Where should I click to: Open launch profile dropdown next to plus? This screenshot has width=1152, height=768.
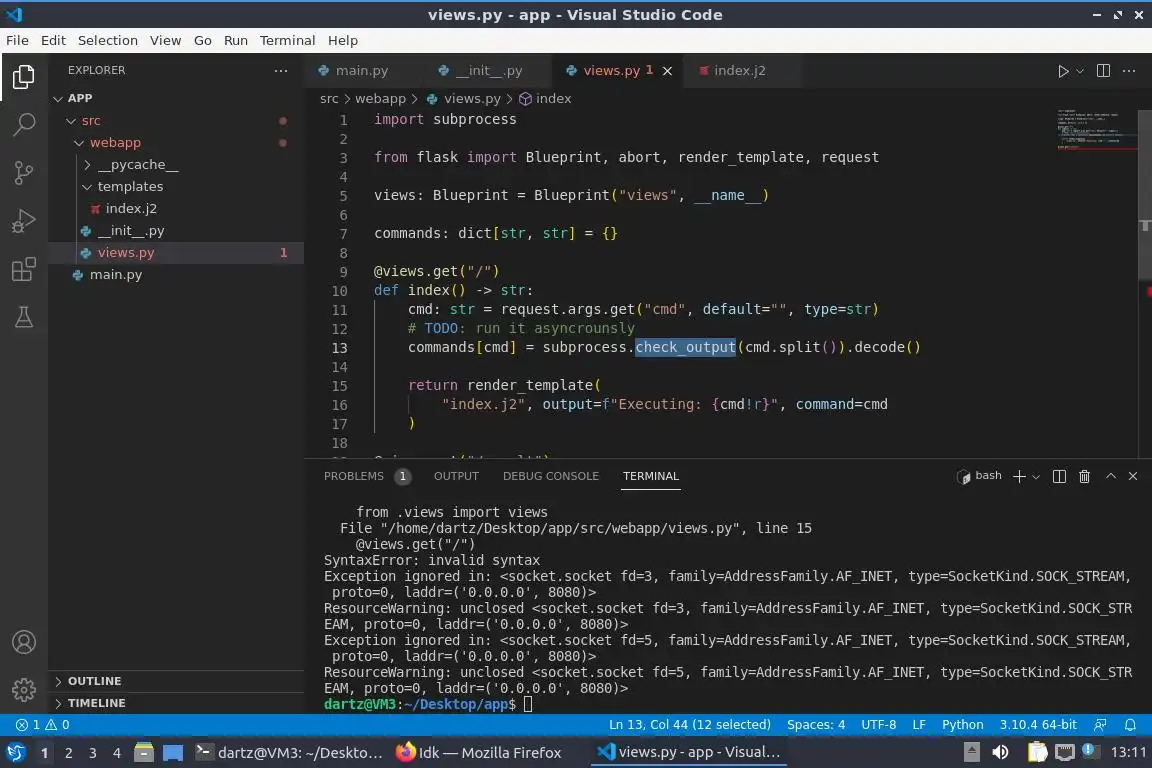1036,477
